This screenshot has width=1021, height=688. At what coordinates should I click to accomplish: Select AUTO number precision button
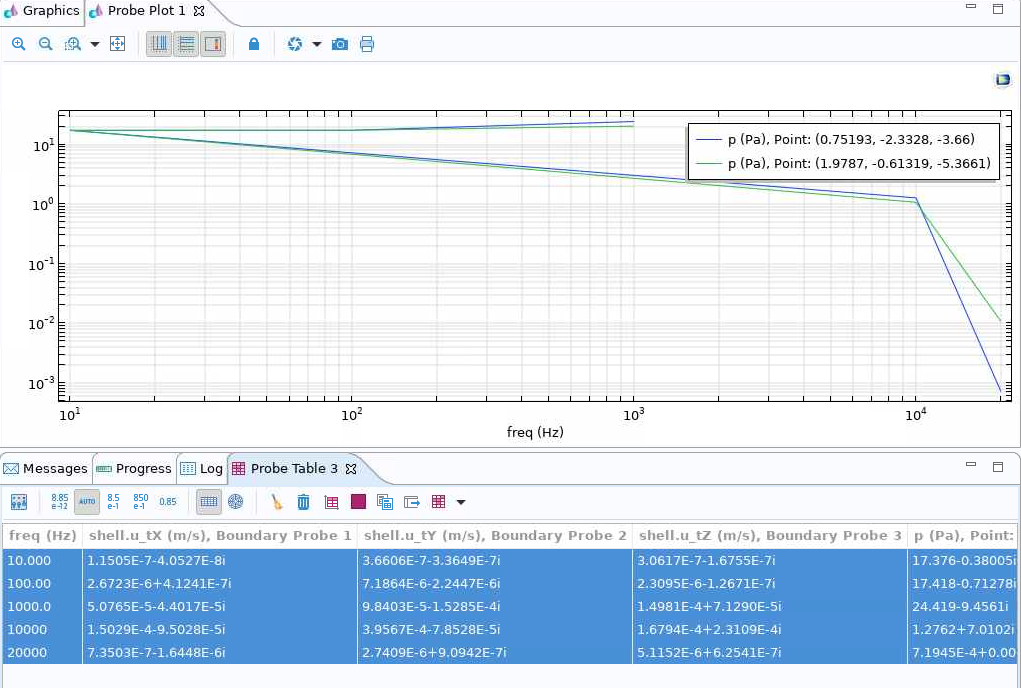point(87,502)
